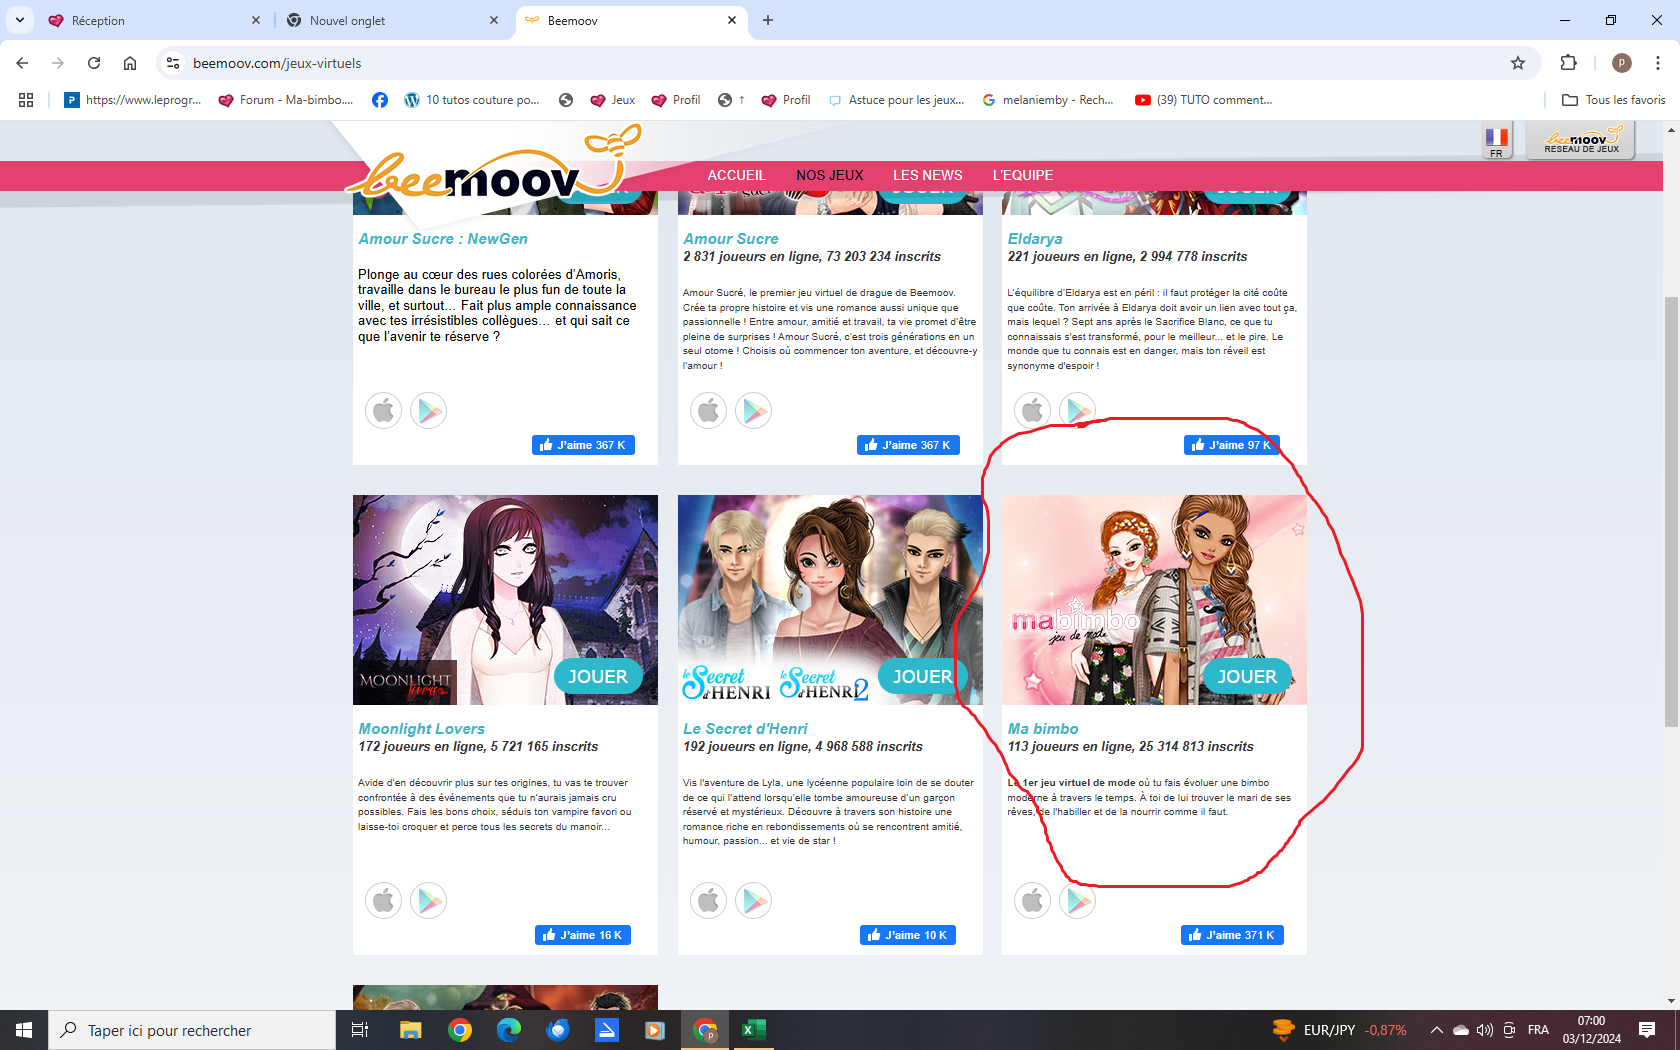Click JOUER on Ma bimbo

point(1247,677)
